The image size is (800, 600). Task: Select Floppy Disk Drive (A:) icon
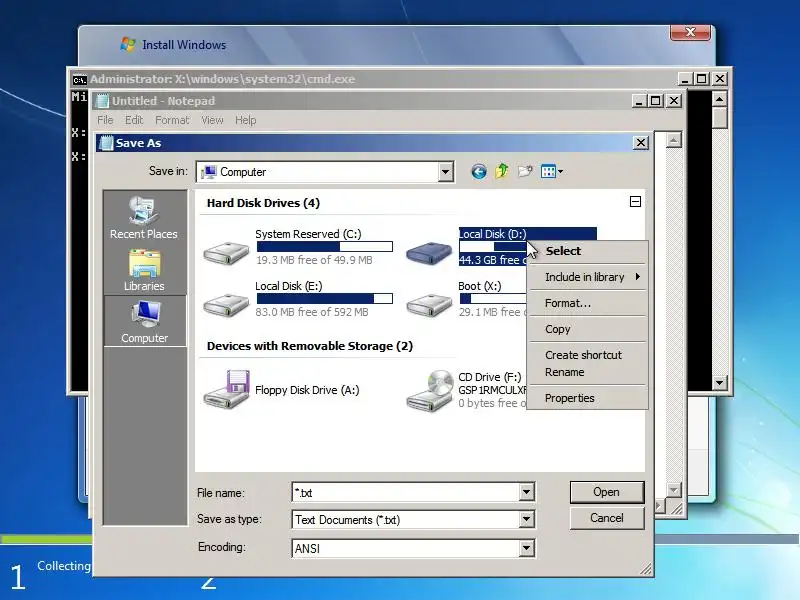pos(226,390)
